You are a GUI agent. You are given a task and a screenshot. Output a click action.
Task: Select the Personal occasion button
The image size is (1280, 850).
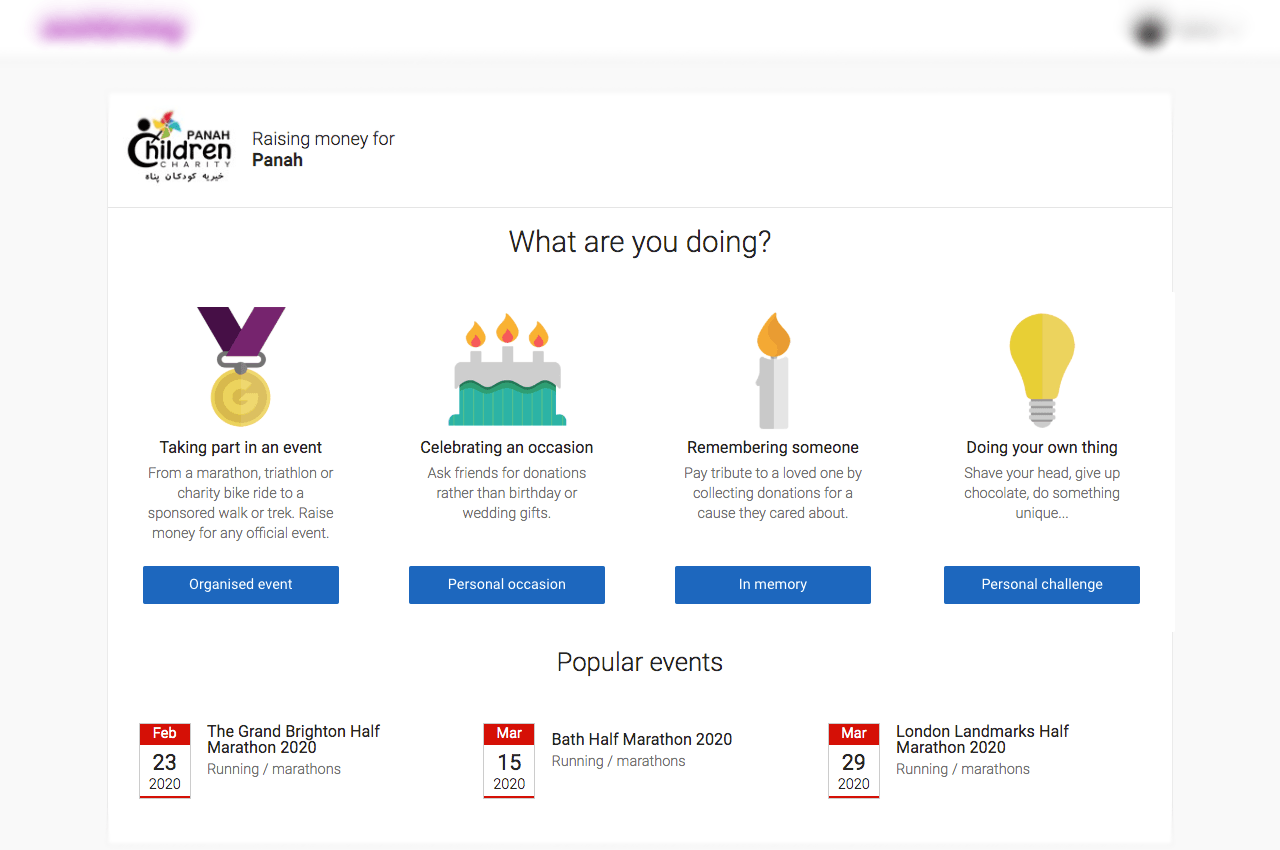[x=506, y=584]
